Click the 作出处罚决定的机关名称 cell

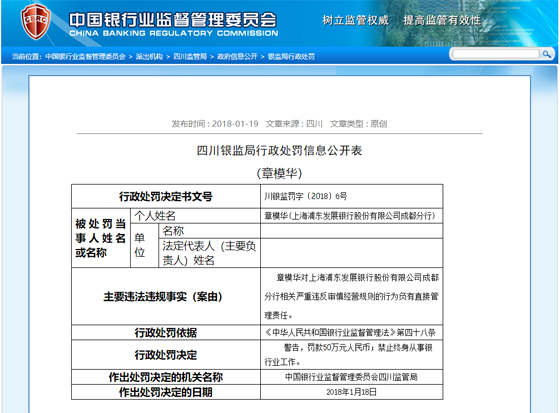(x=166, y=377)
